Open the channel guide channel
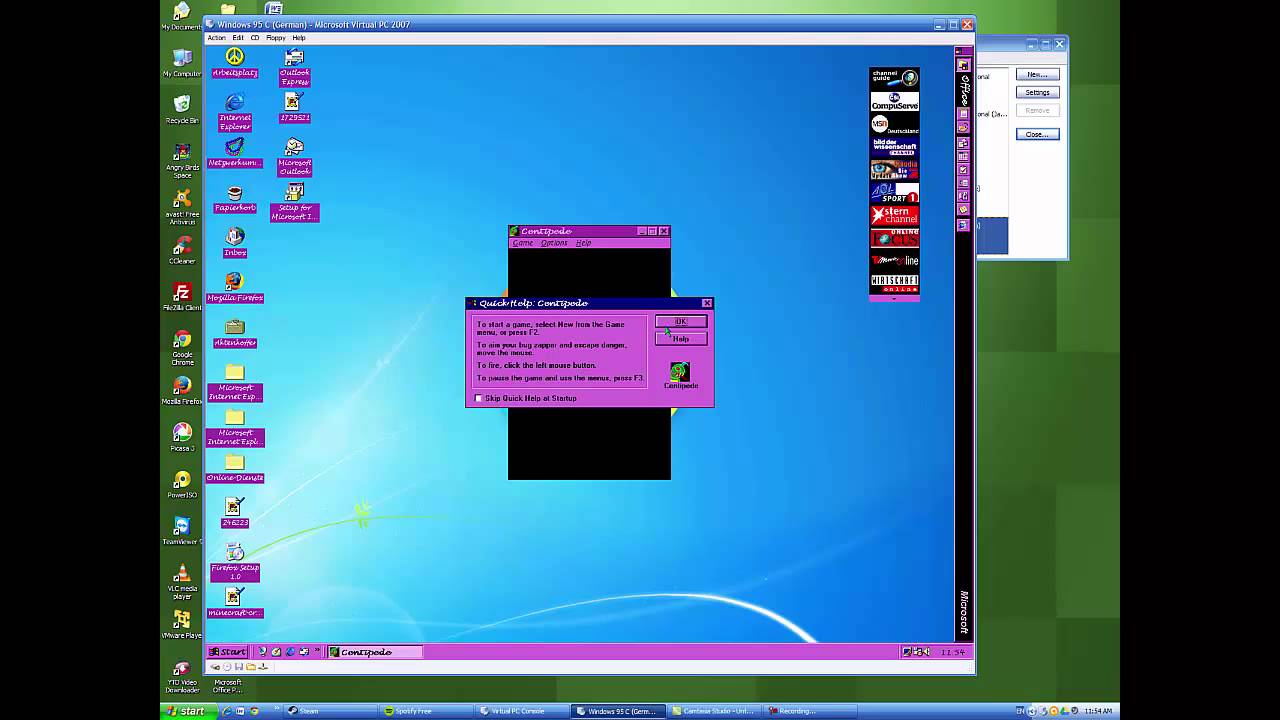Image resolution: width=1280 pixels, height=720 pixels. coord(894,78)
